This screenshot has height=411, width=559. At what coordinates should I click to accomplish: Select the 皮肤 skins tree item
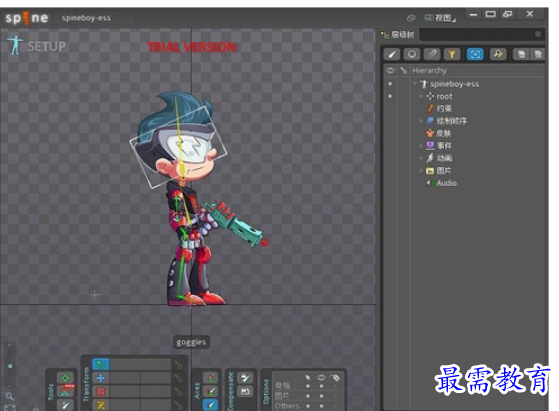pyautogui.click(x=439, y=133)
